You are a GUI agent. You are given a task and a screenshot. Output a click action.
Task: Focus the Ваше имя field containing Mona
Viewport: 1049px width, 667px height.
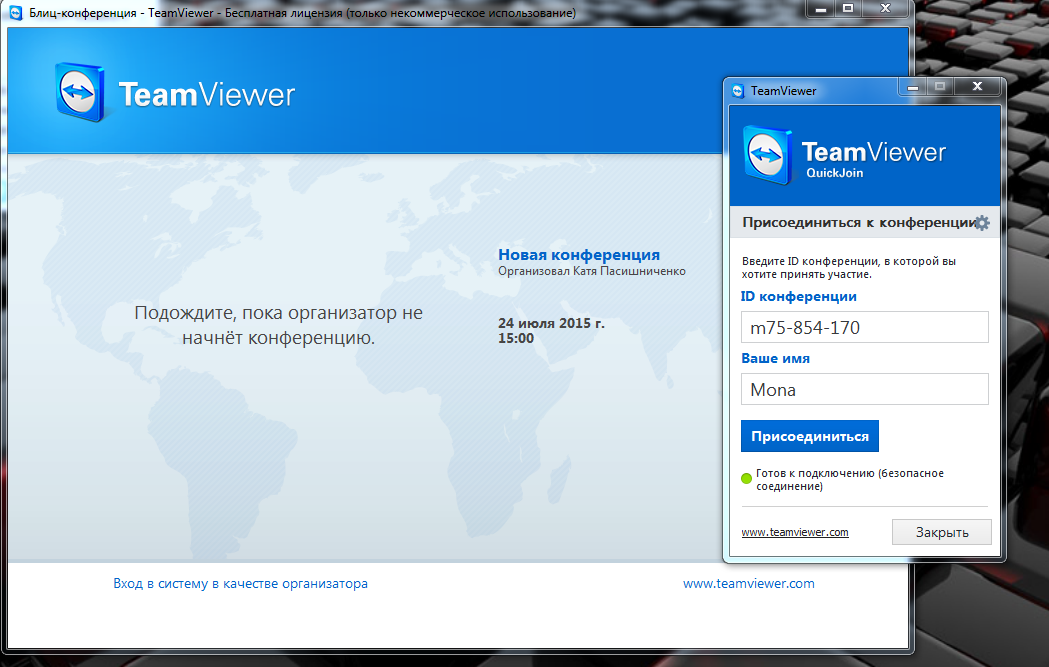[x=864, y=389]
